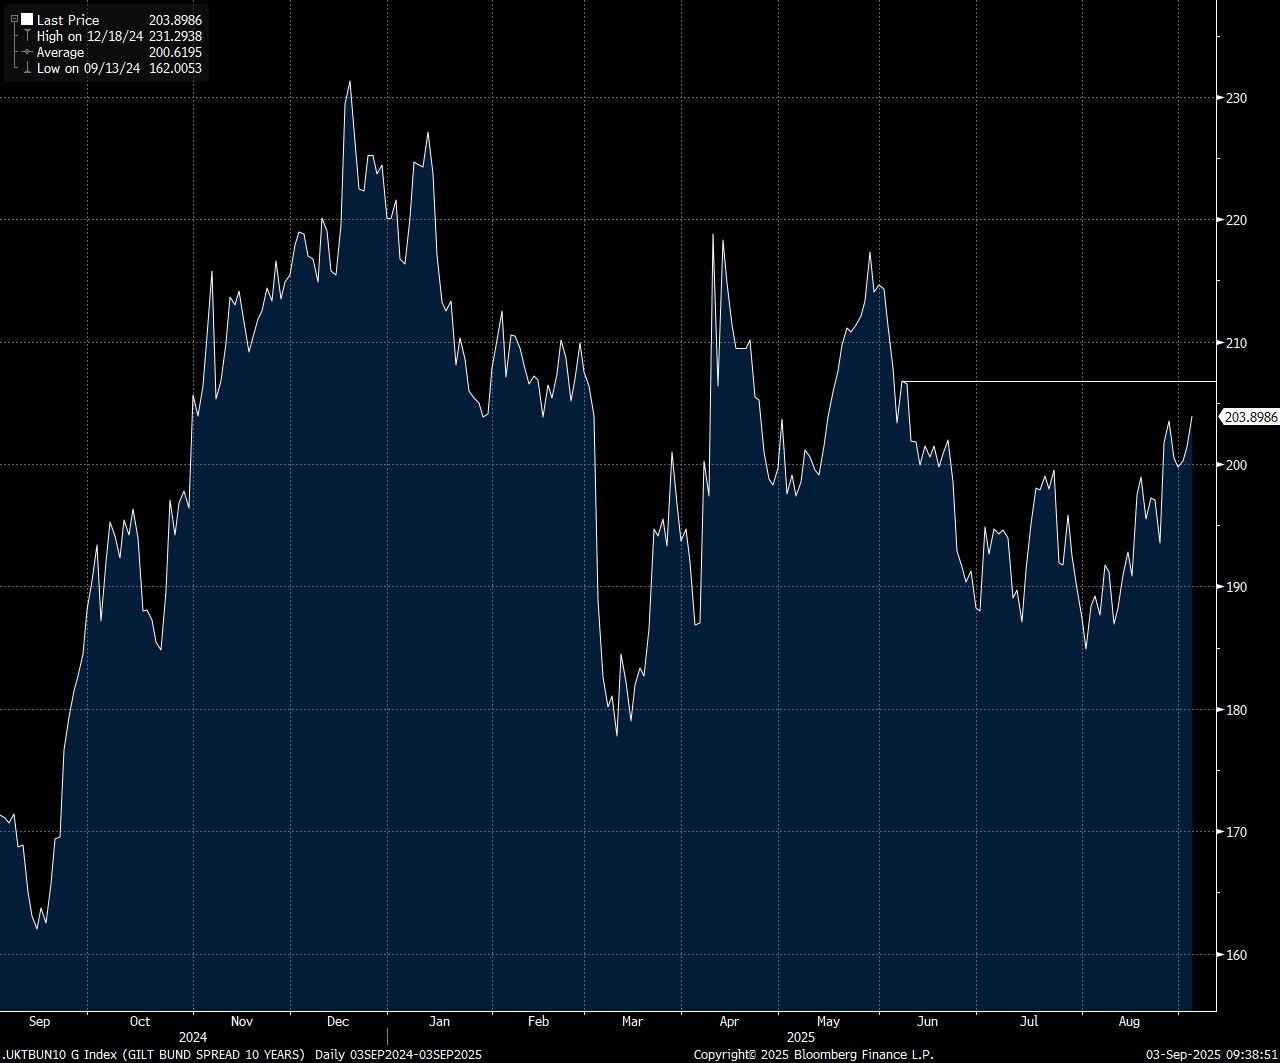This screenshot has width=1280, height=1063.
Task: Select the Last Price legend label
Action: (x=68, y=20)
